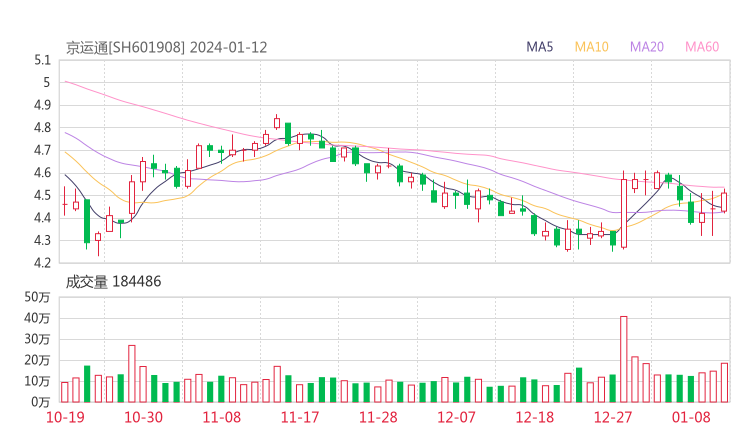
Task: Click the 0万 volume axis label
Action: [x=41, y=402]
